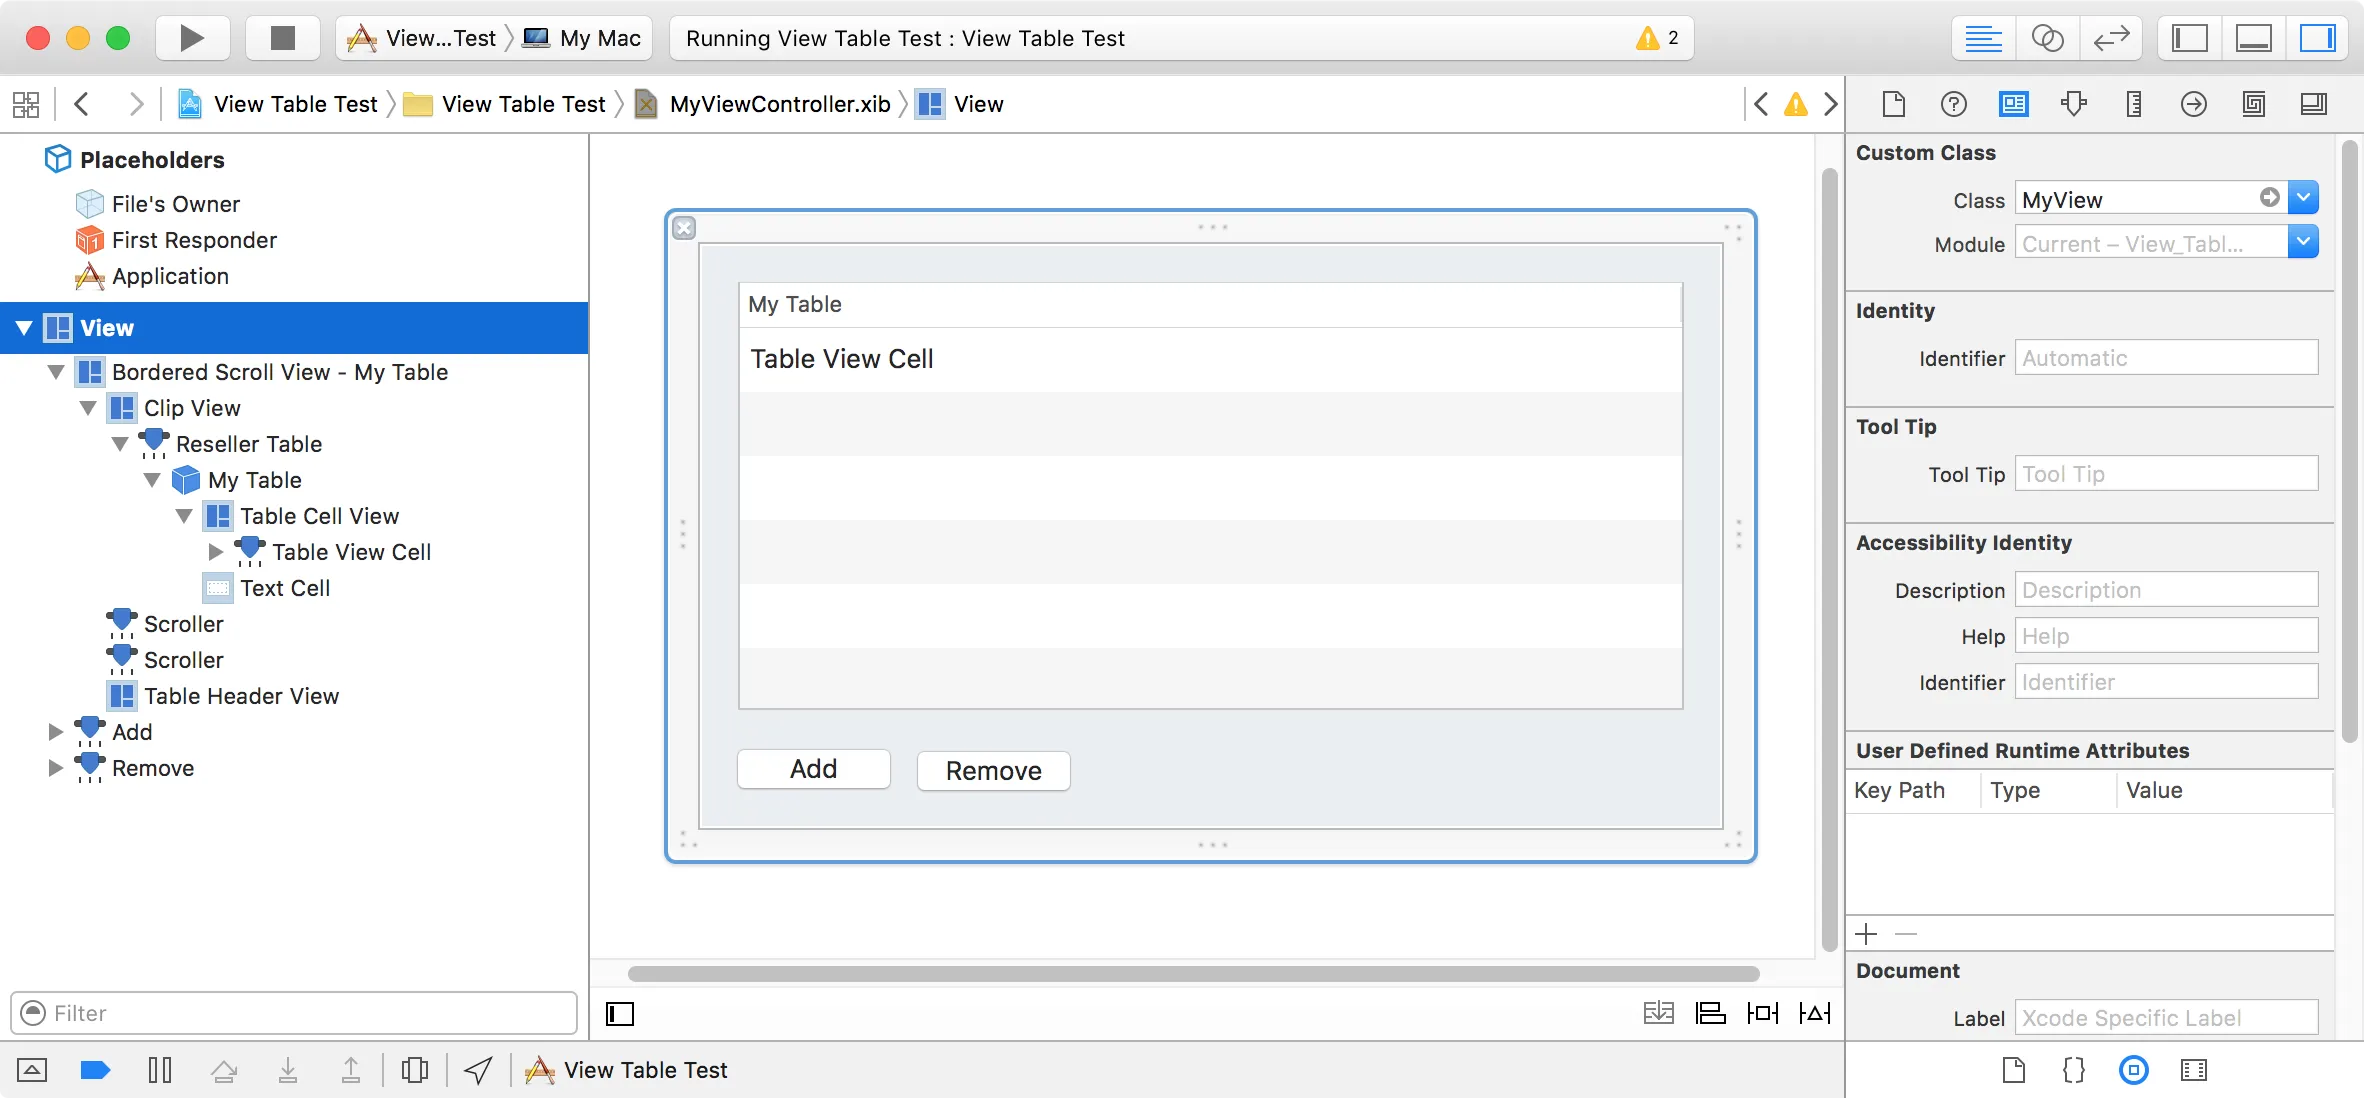Open the Assistant editor with overlapping circles icon
The width and height of the screenshot is (2364, 1098).
point(2047,38)
